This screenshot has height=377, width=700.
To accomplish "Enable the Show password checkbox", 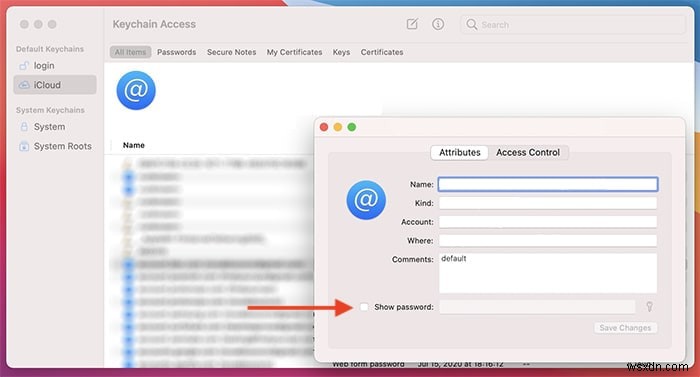I will pos(364,307).
